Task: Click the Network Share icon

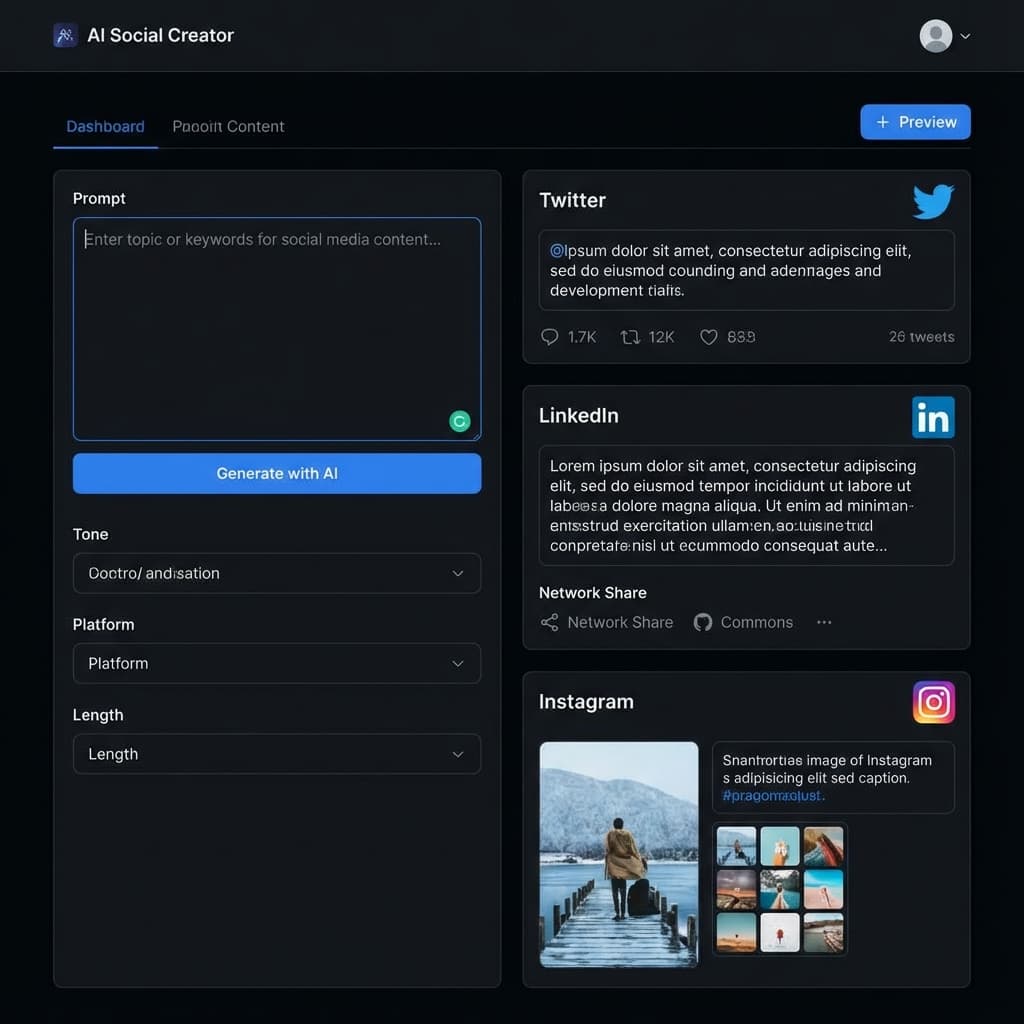Action: click(x=549, y=622)
